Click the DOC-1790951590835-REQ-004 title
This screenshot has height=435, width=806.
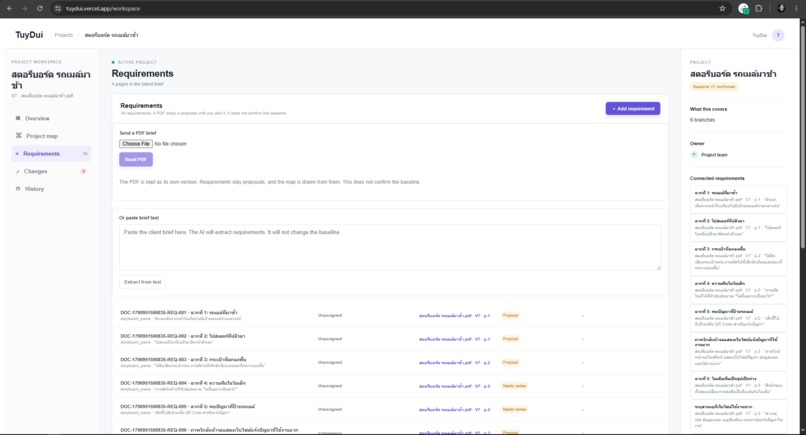(183, 383)
